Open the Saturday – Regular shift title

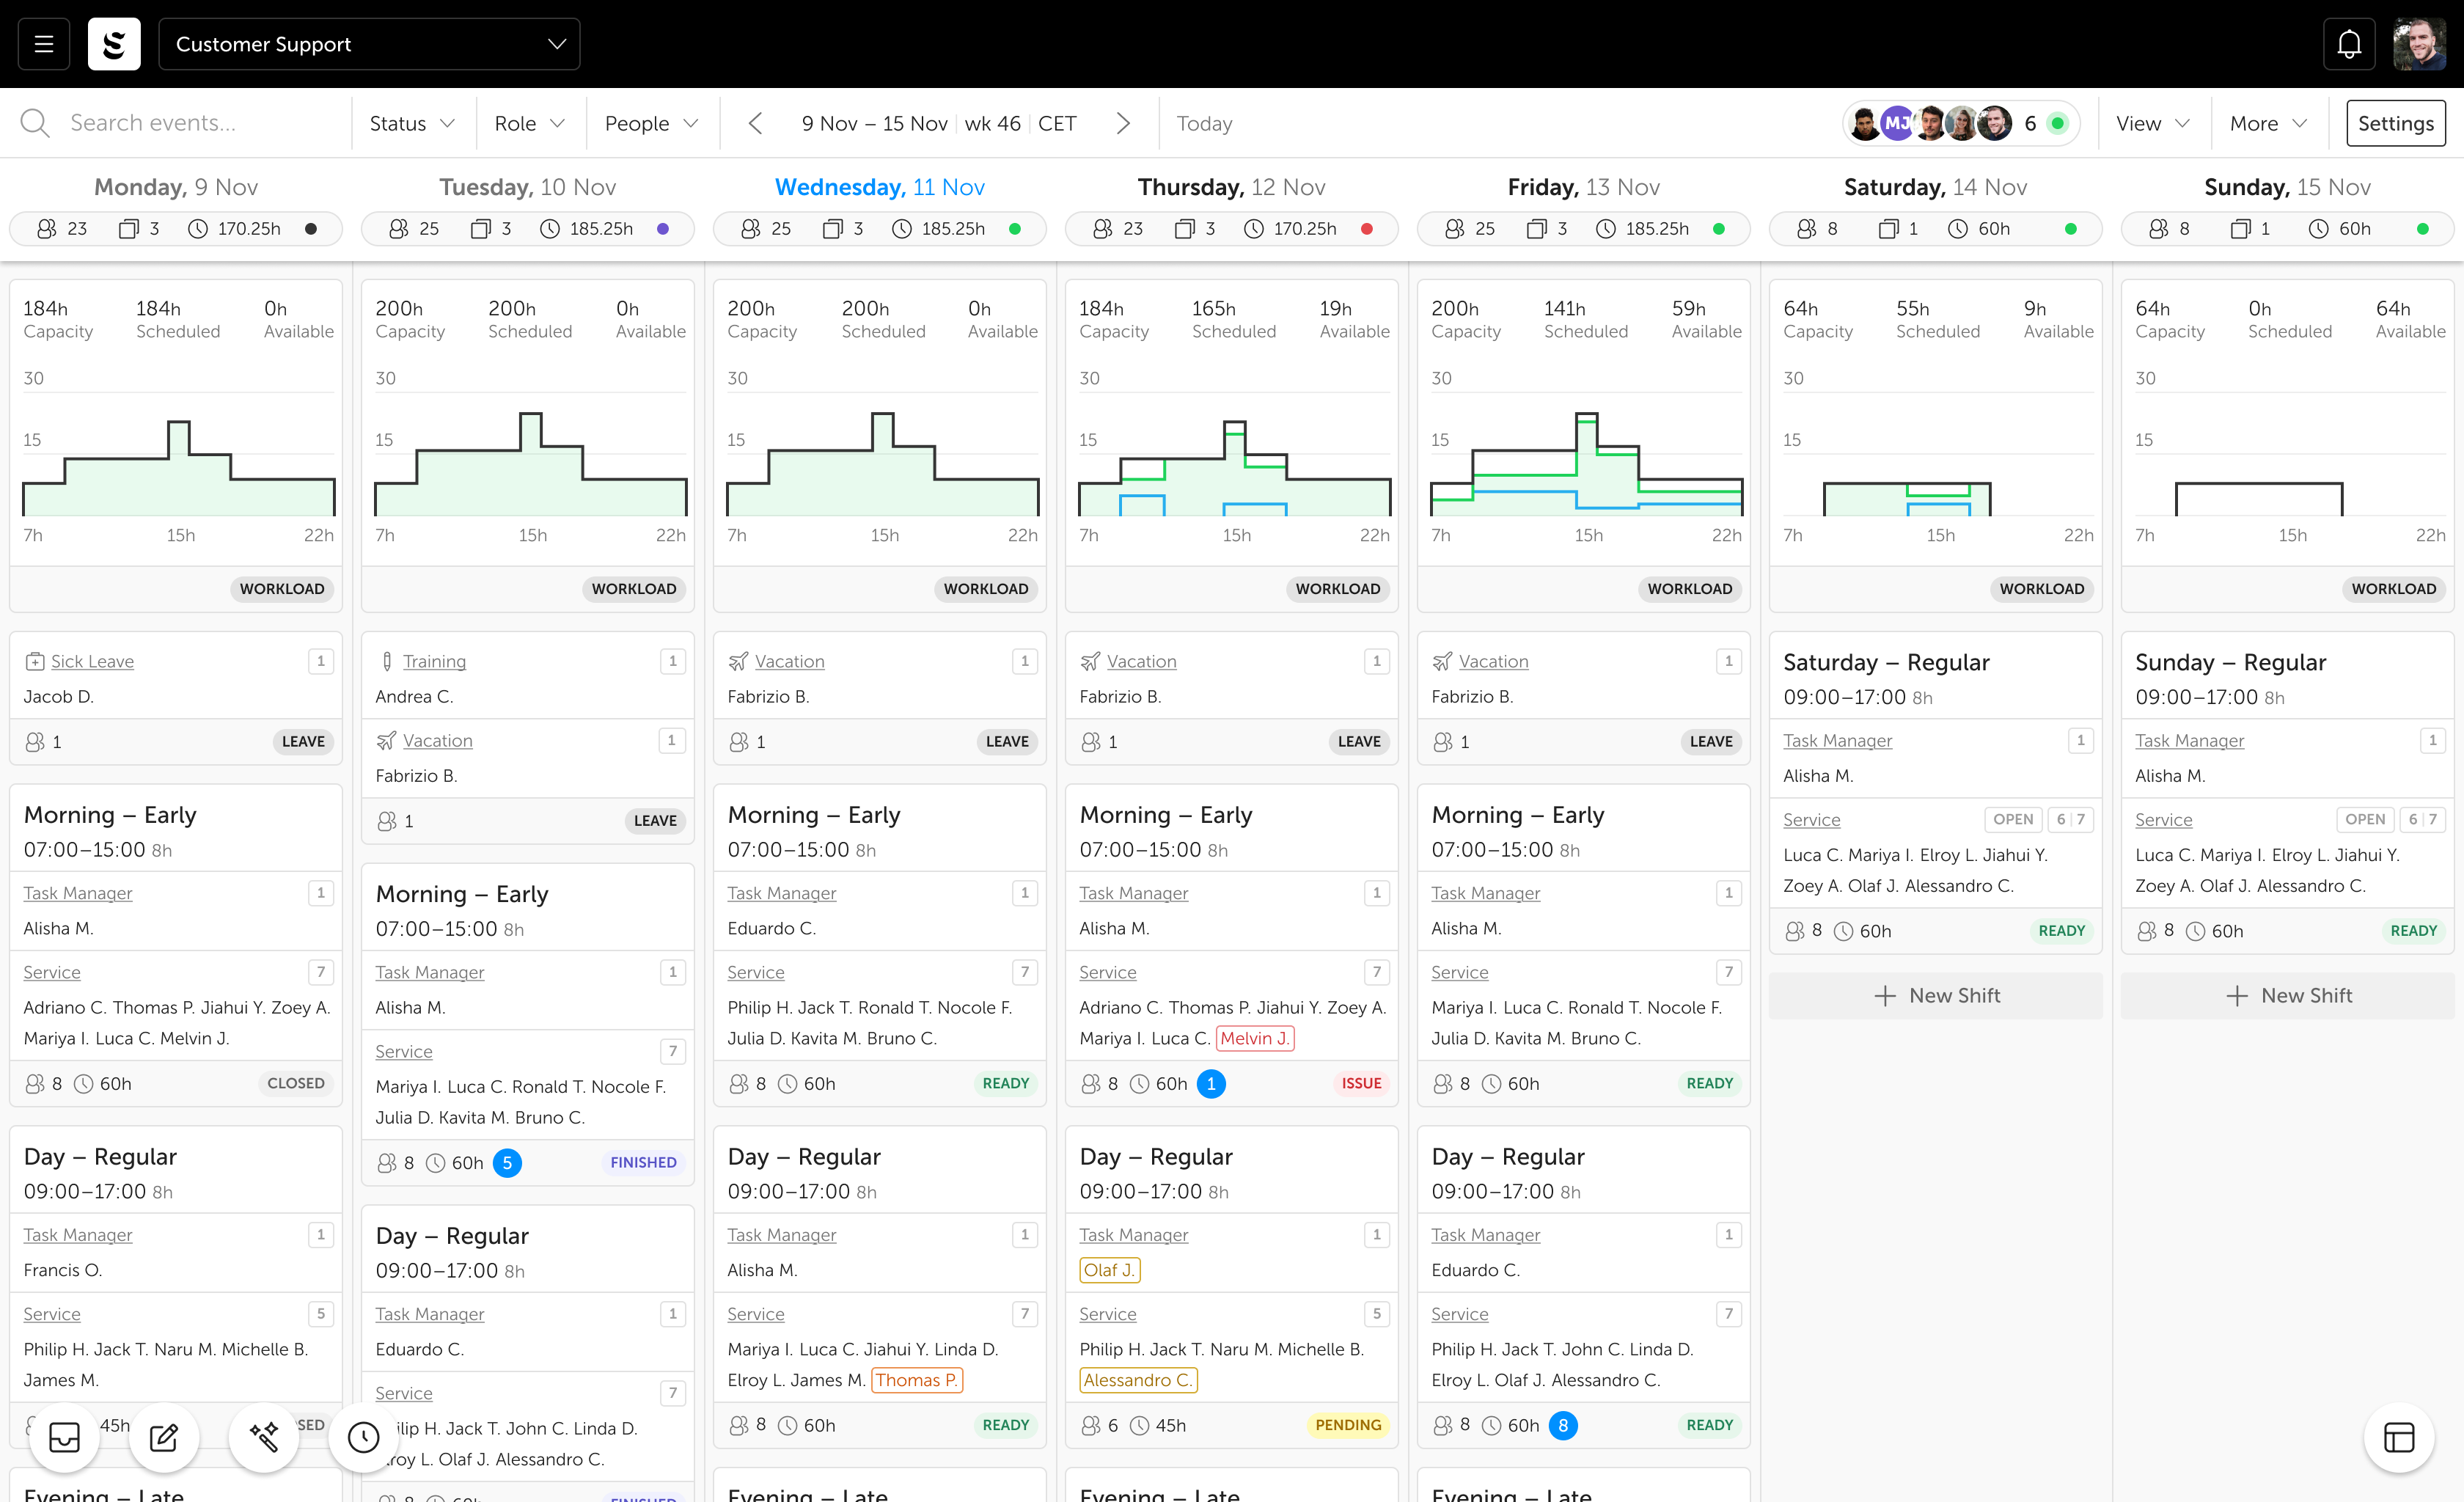coord(1886,662)
